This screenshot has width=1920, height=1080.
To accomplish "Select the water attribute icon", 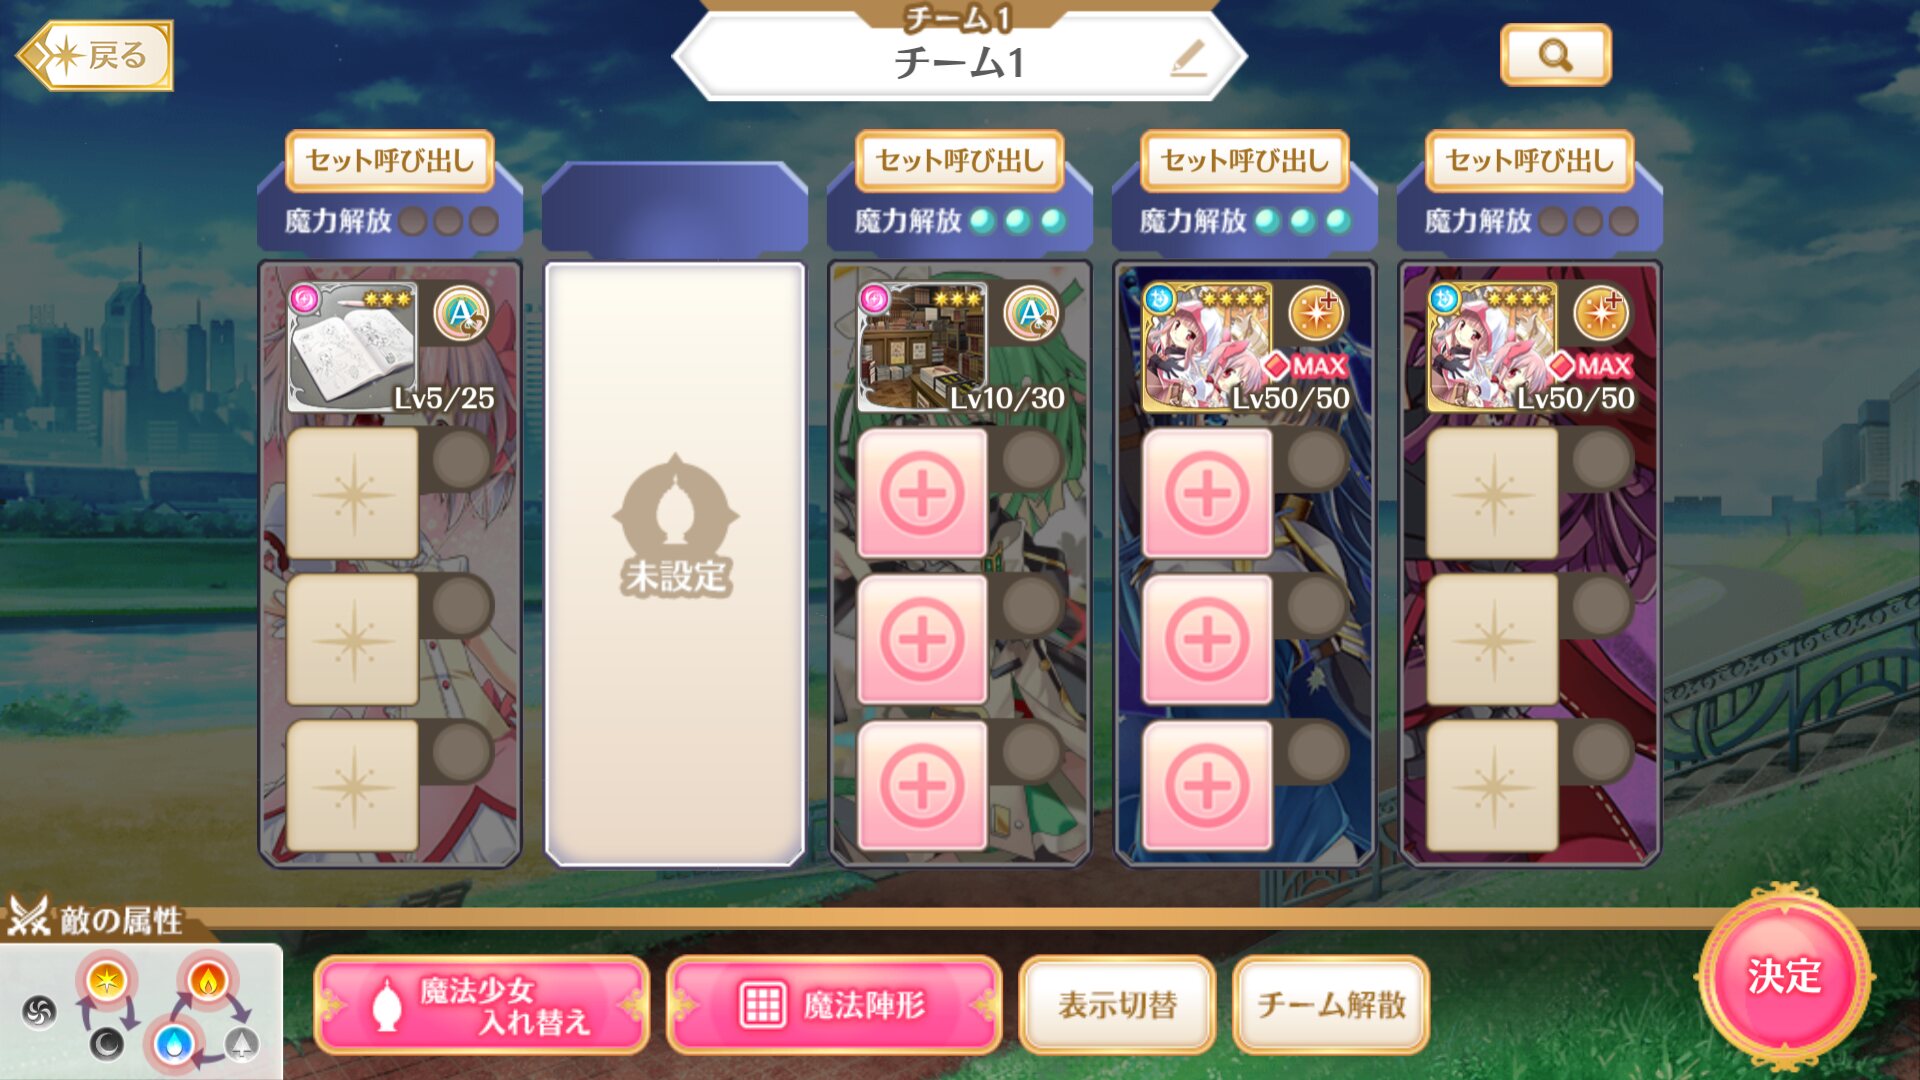I will pyautogui.click(x=175, y=1043).
